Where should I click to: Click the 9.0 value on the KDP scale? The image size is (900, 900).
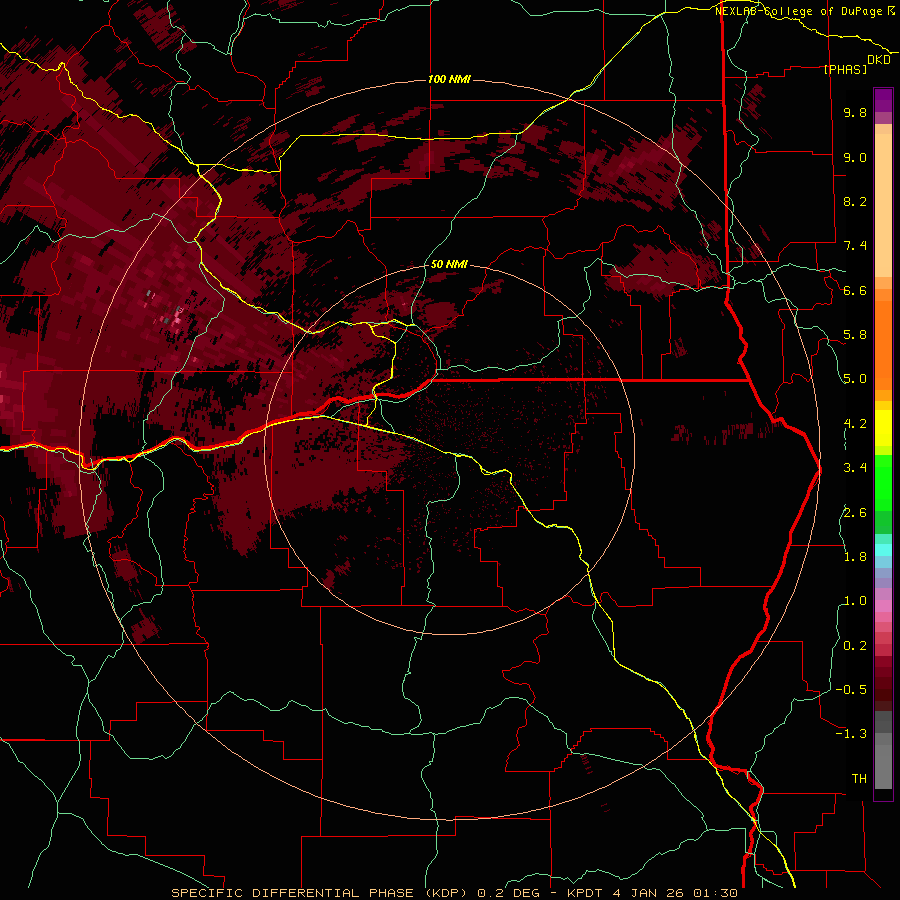pyautogui.click(x=855, y=157)
